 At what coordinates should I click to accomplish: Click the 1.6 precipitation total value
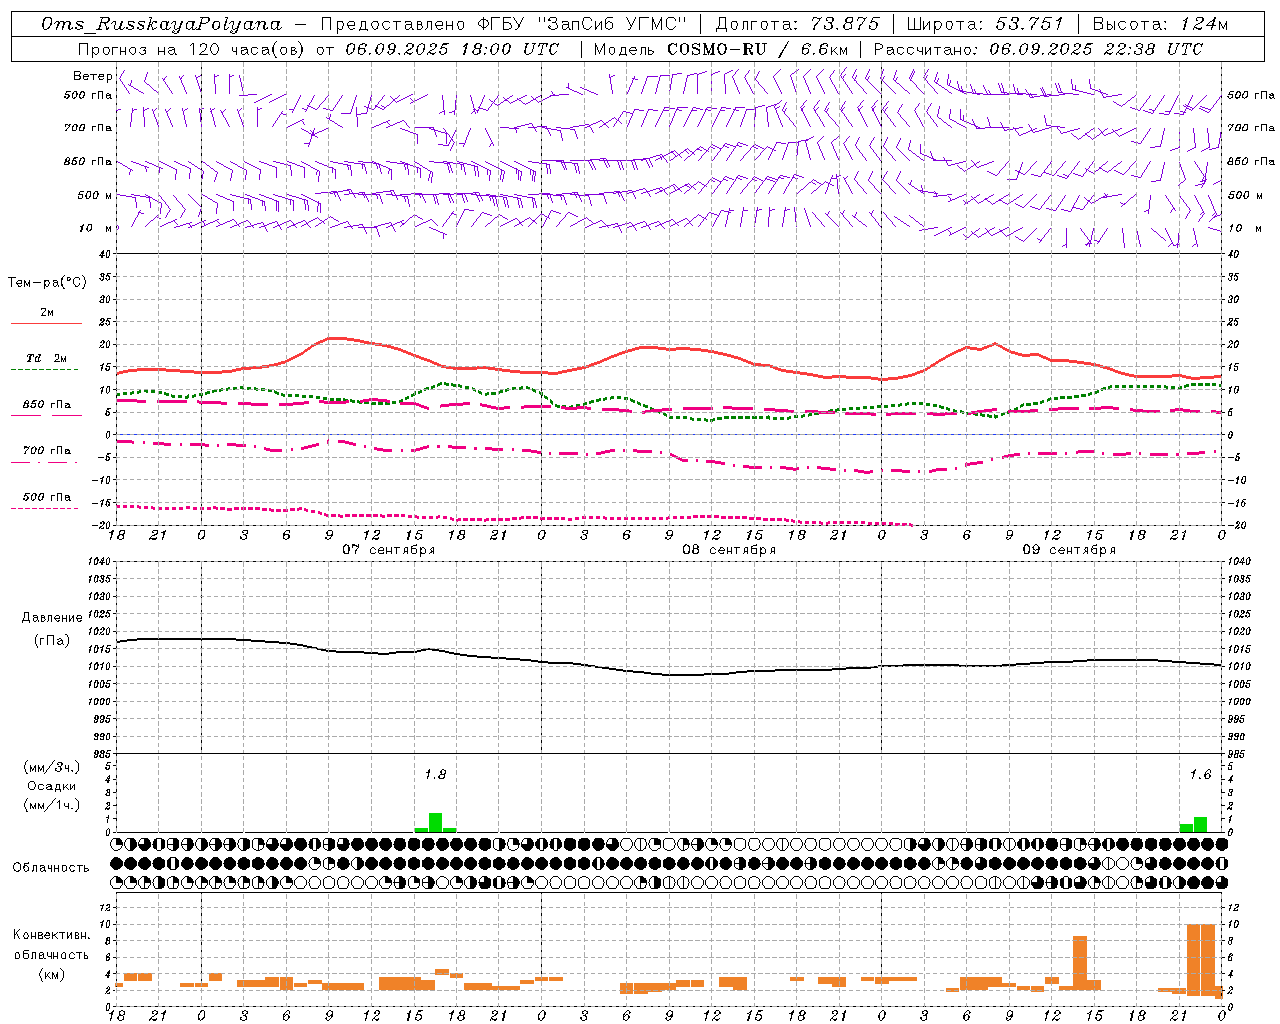tap(1200, 774)
